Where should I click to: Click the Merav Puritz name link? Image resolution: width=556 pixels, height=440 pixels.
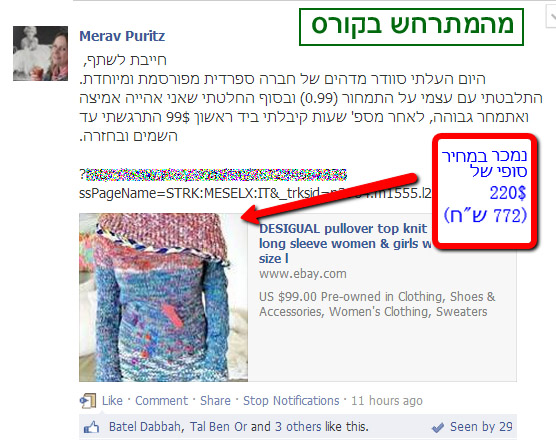point(122,36)
